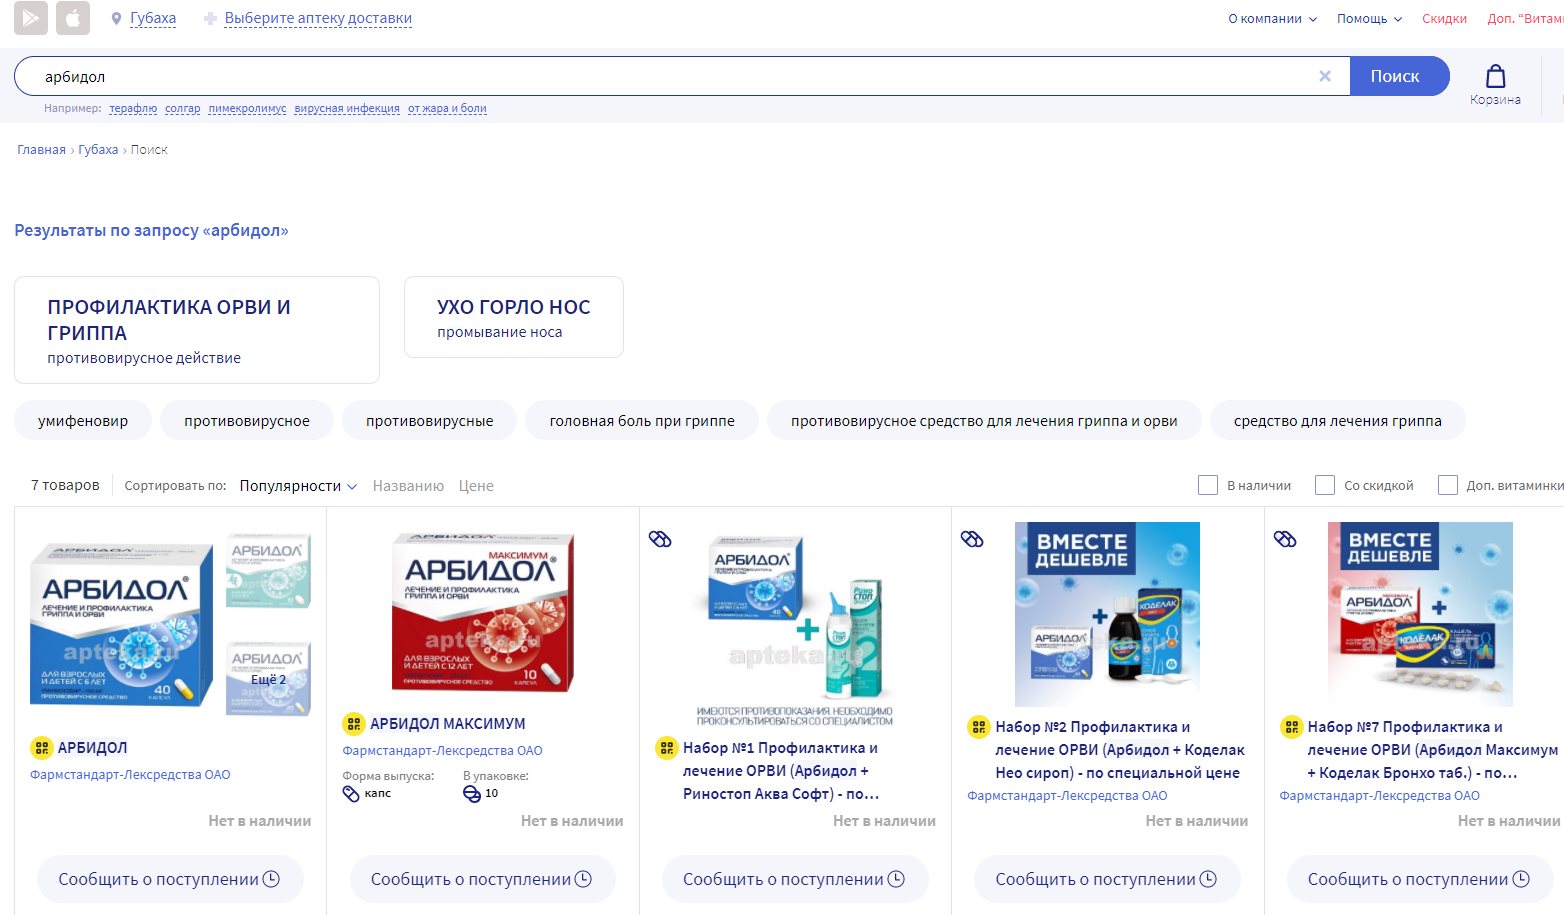Open the Набор №7 Профилактика product title
Image resolution: width=1564 pixels, height=915 pixels.
1433,750
